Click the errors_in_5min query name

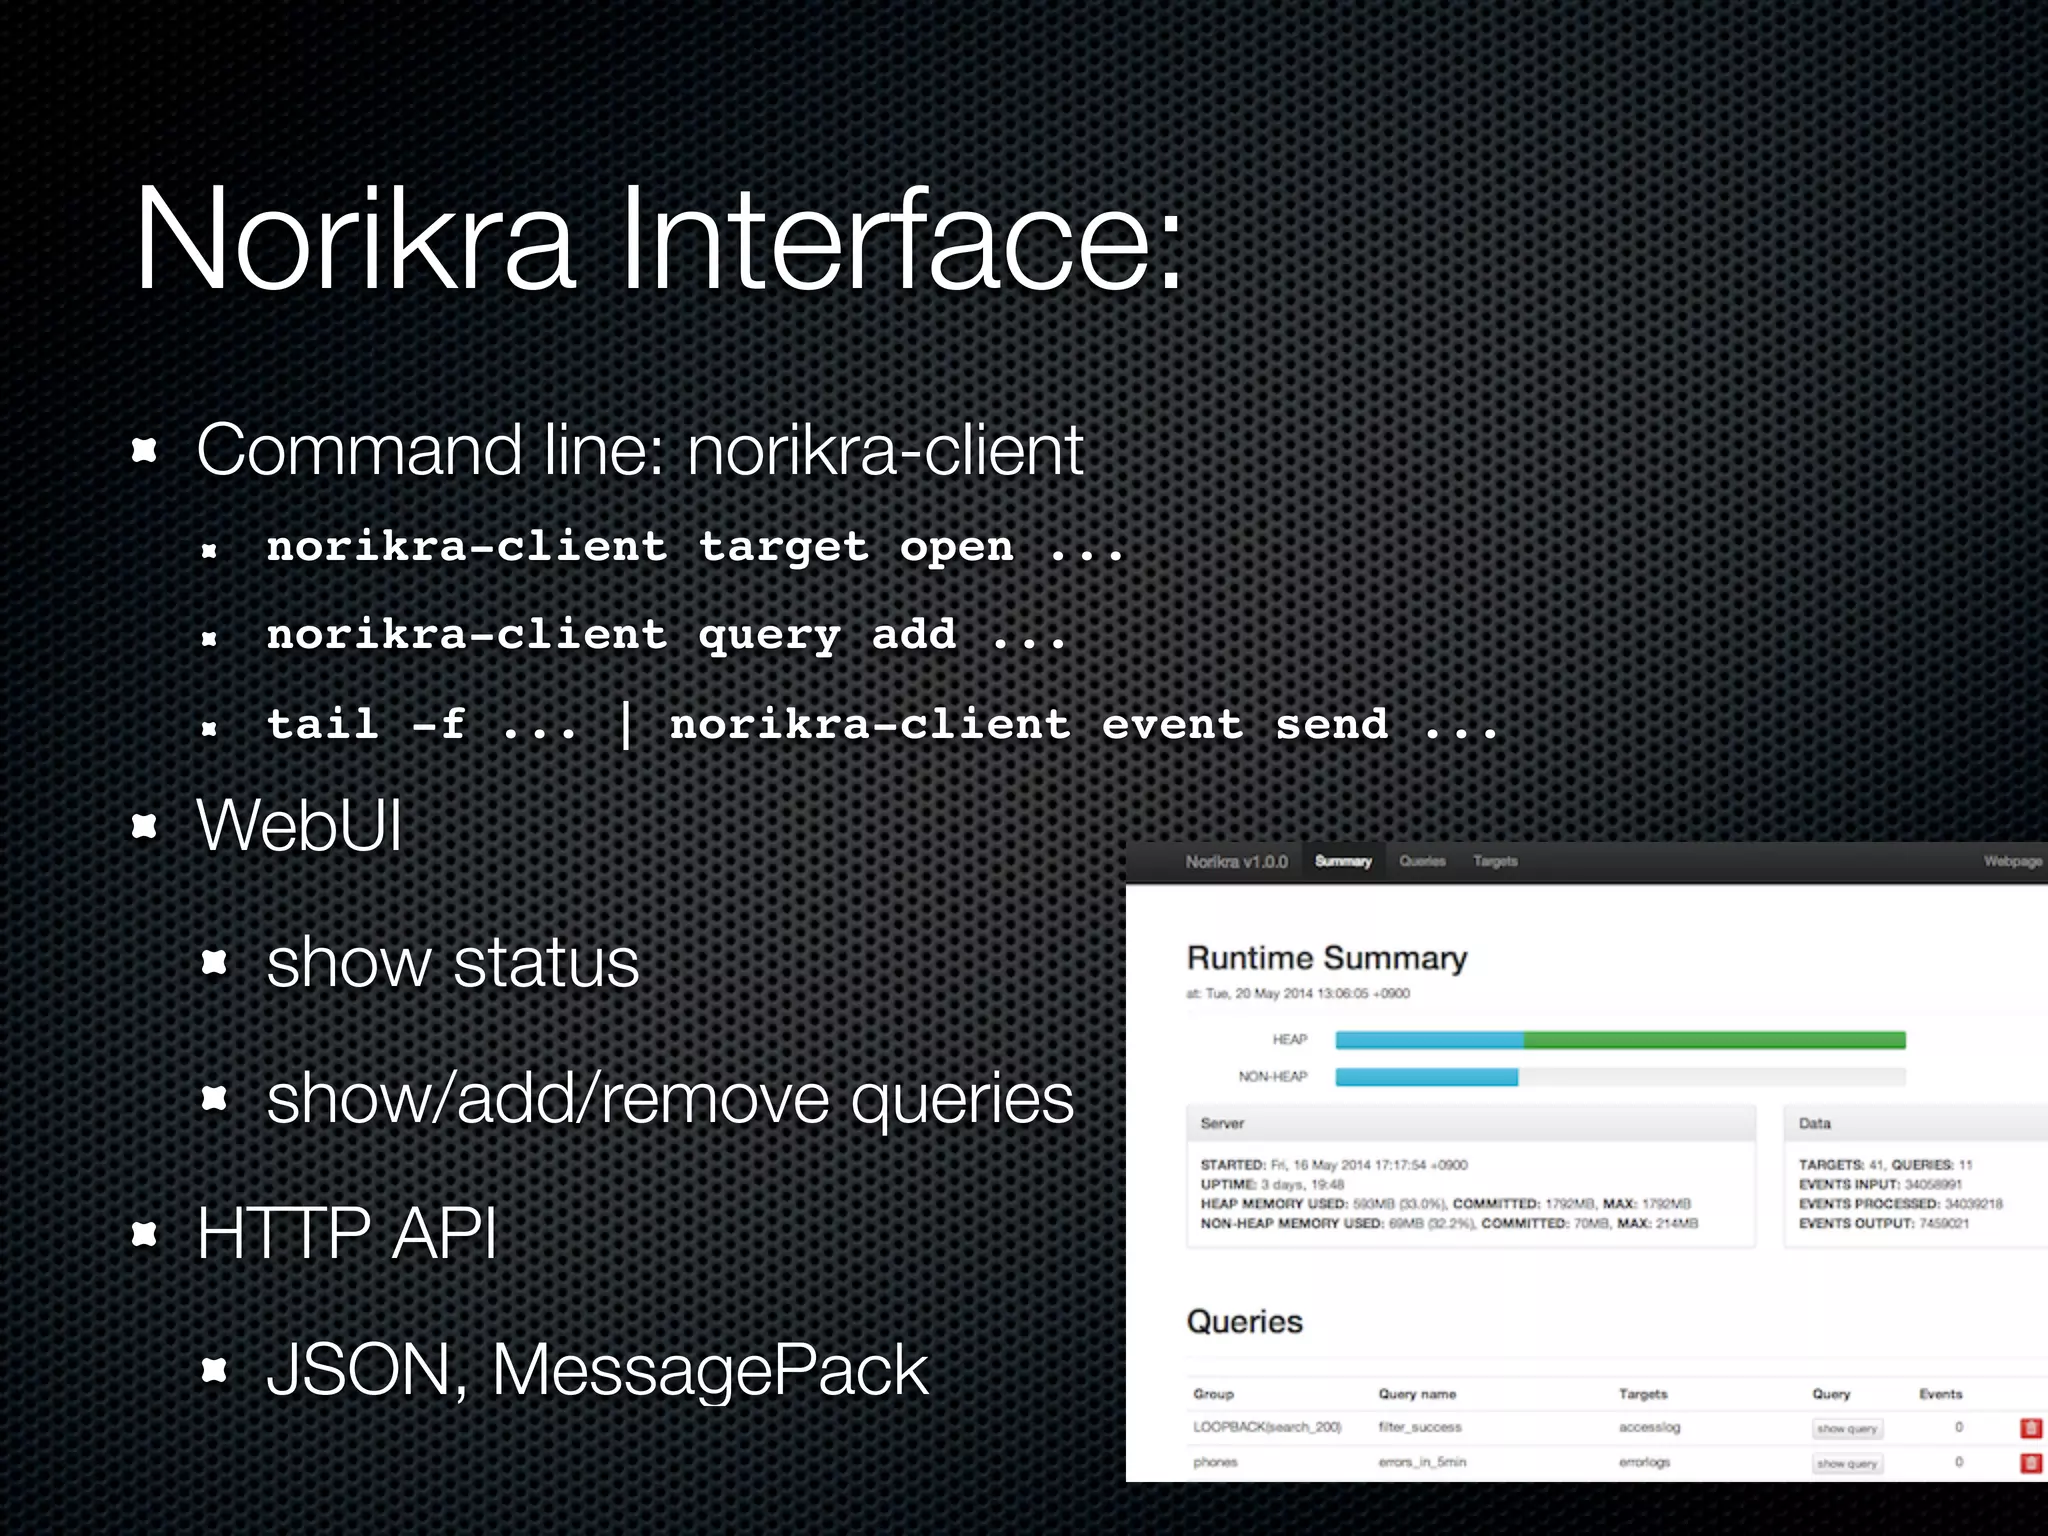(x=1422, y=1462)
